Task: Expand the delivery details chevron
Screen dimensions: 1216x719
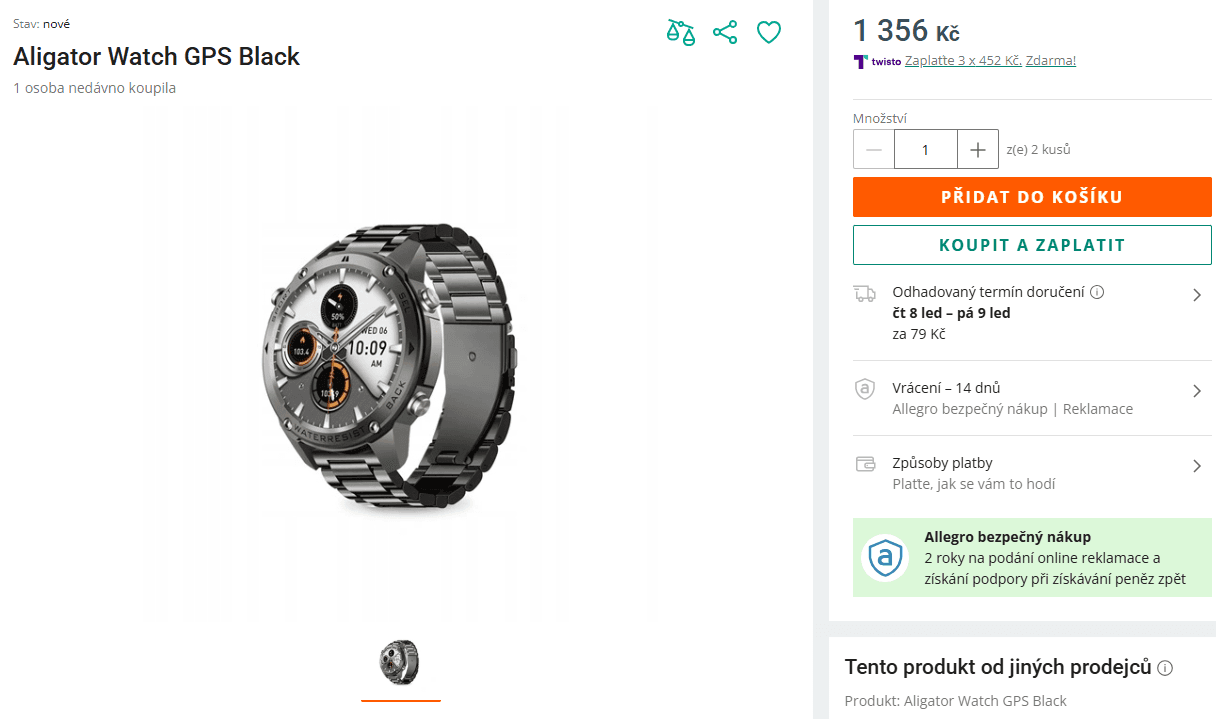Action: [x=1199, y=292]
